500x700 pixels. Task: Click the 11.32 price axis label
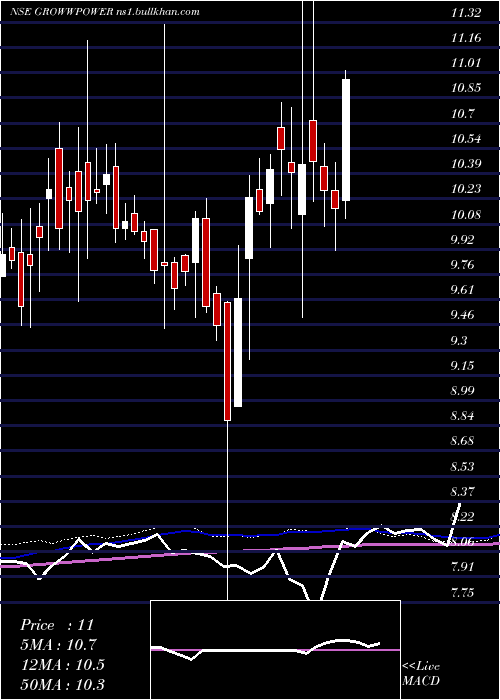click(x=466, y=12)
